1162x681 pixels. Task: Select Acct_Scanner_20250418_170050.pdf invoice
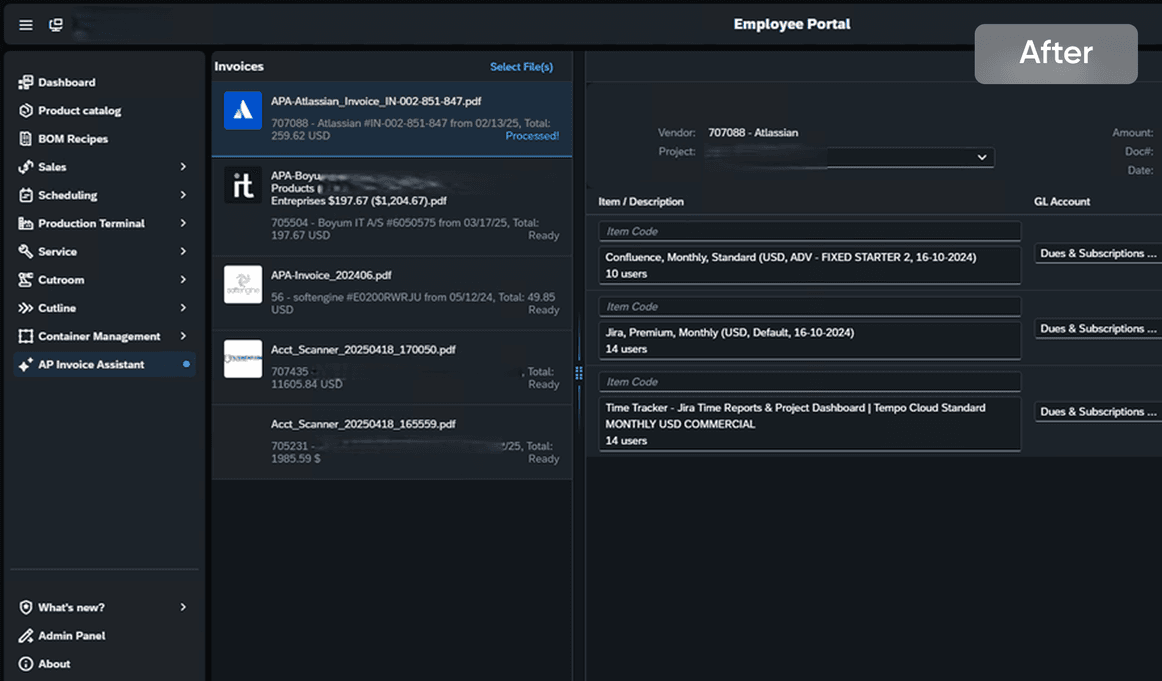pyautogui.click(x=392, y=367)
